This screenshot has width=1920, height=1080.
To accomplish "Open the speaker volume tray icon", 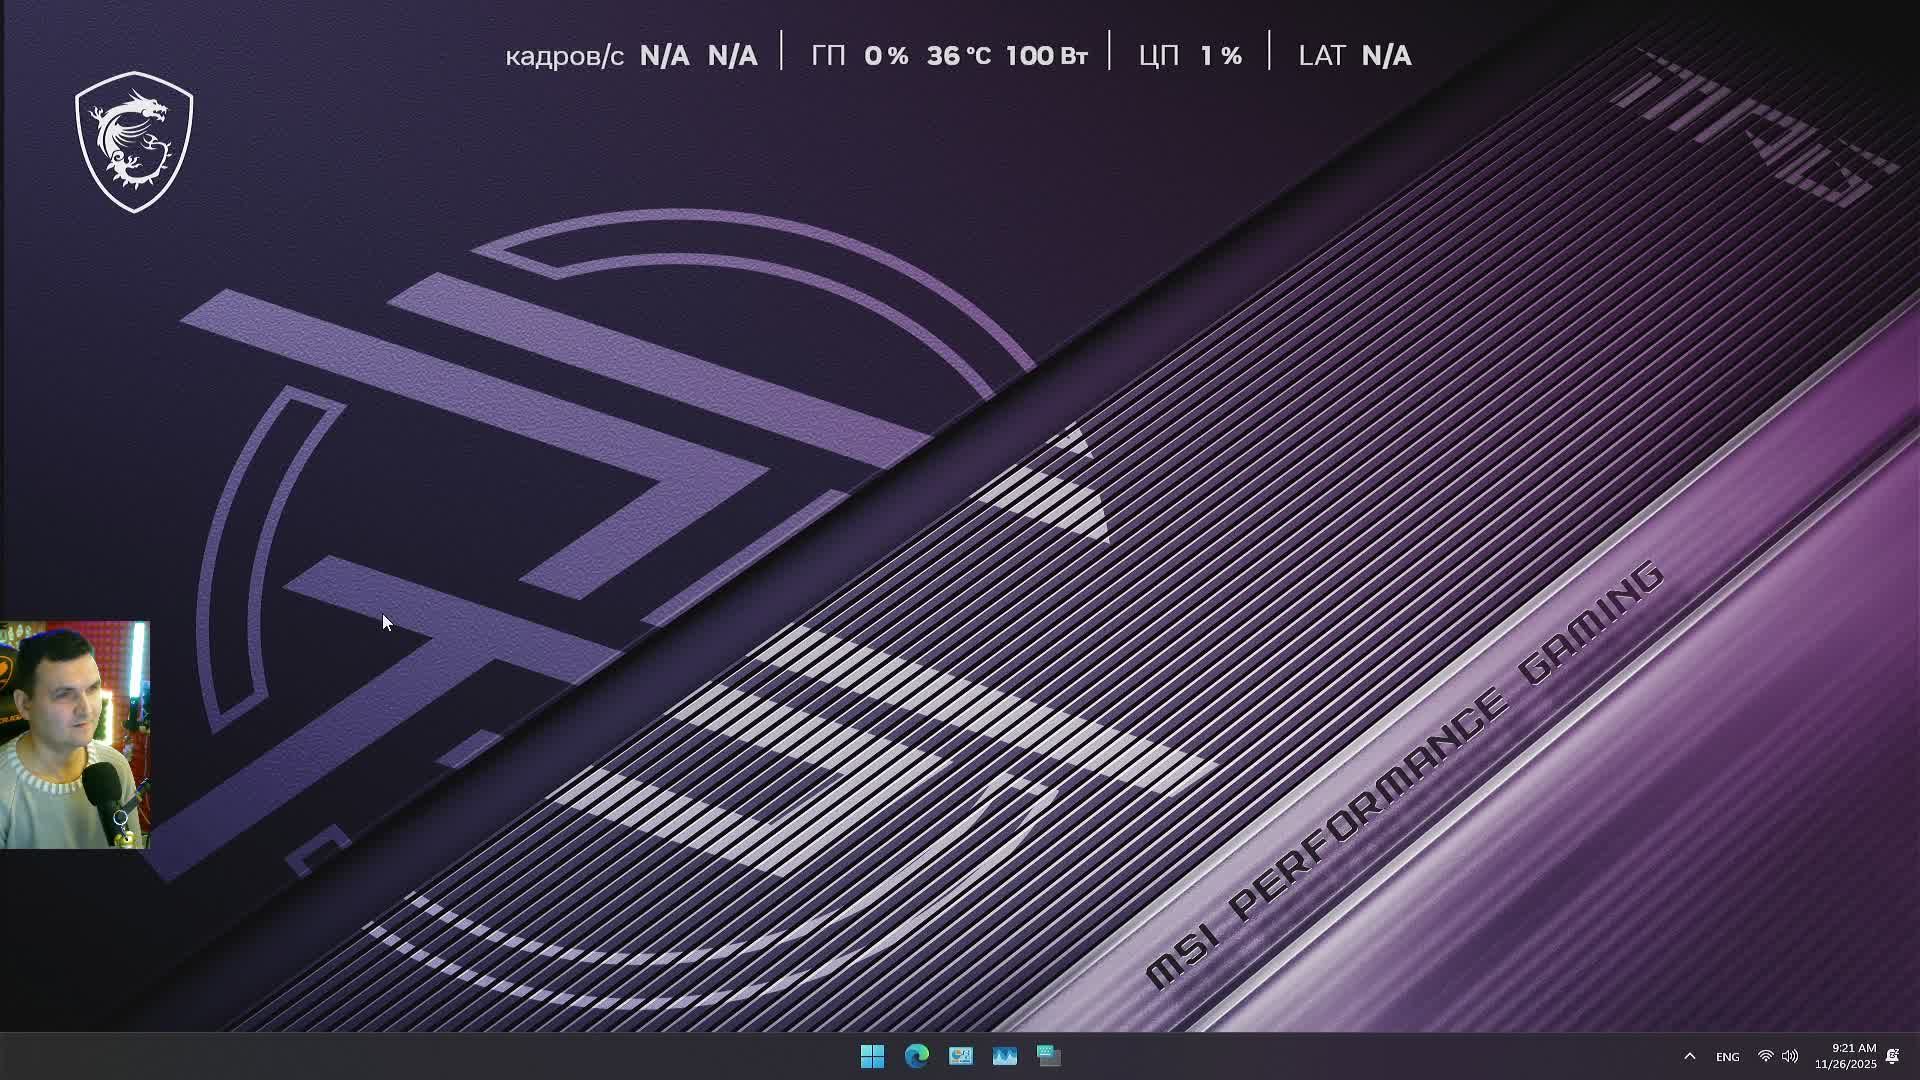I will pos(1790,1056).
